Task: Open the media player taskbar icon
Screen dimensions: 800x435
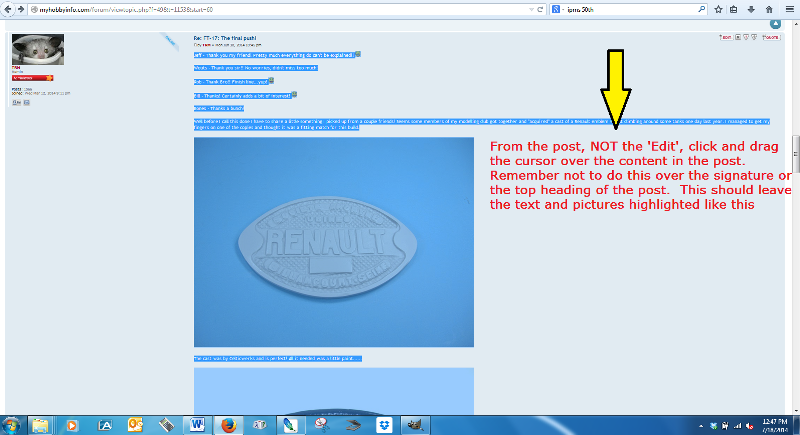Action: (72, 425)
